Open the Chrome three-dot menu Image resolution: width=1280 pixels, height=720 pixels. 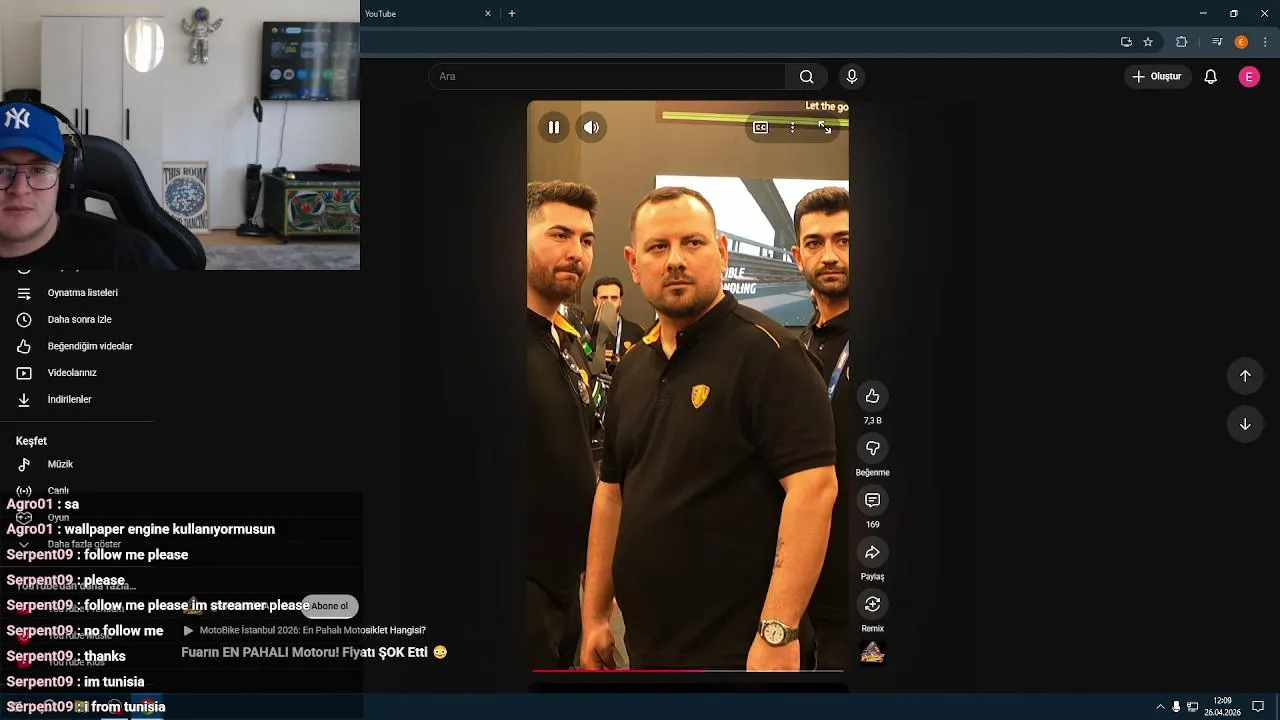pos(1265,42)
